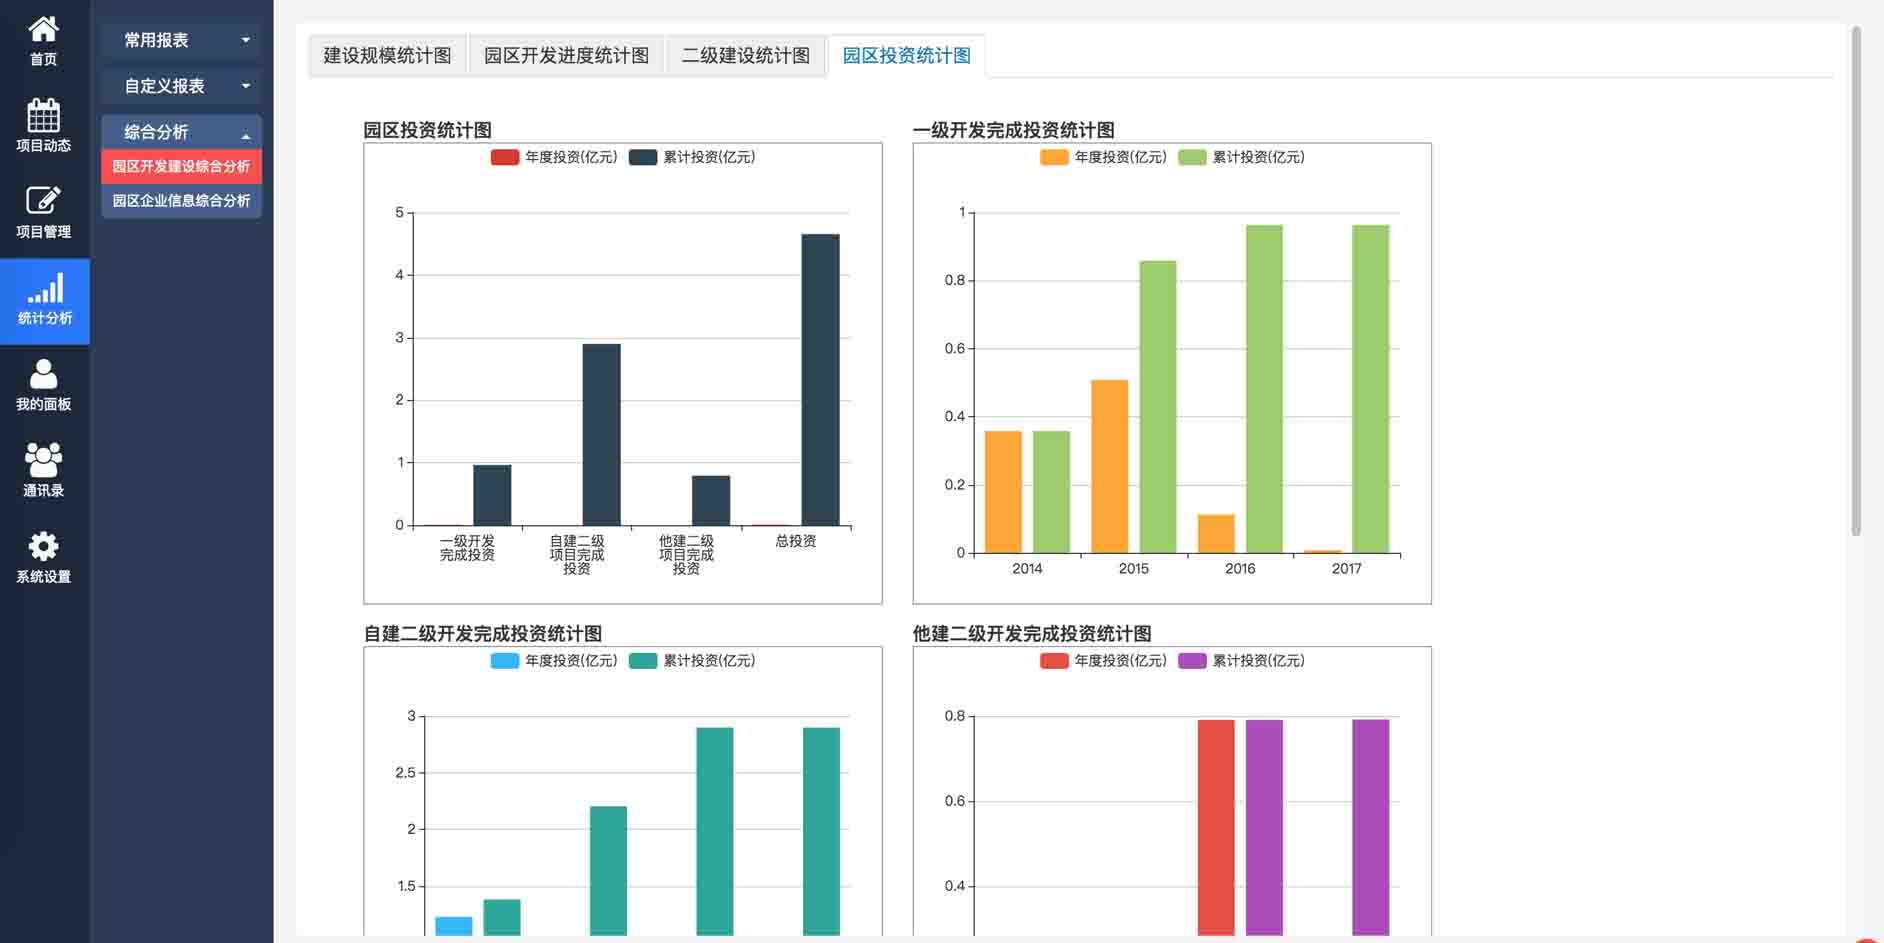Open 园区企业信息综合分析 link
The image size is (1884, 943).
click(x=181, y=201)
